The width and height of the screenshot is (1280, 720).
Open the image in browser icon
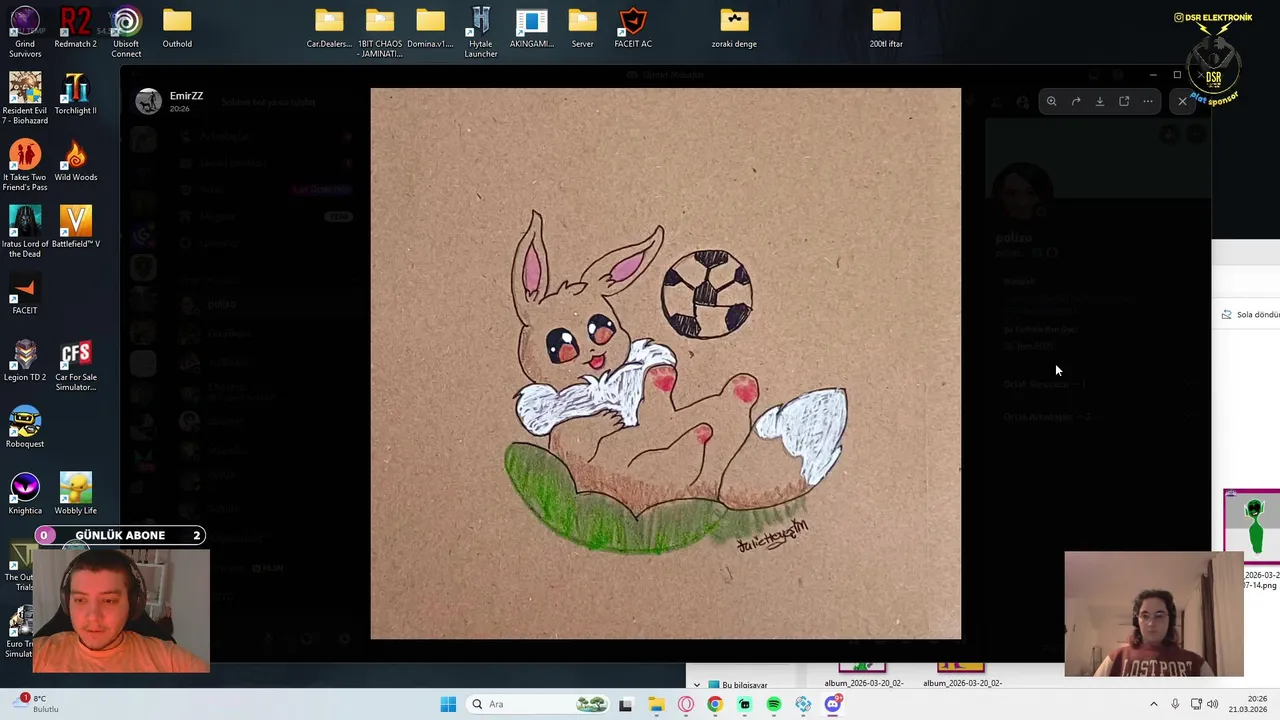click(1124, 101)
